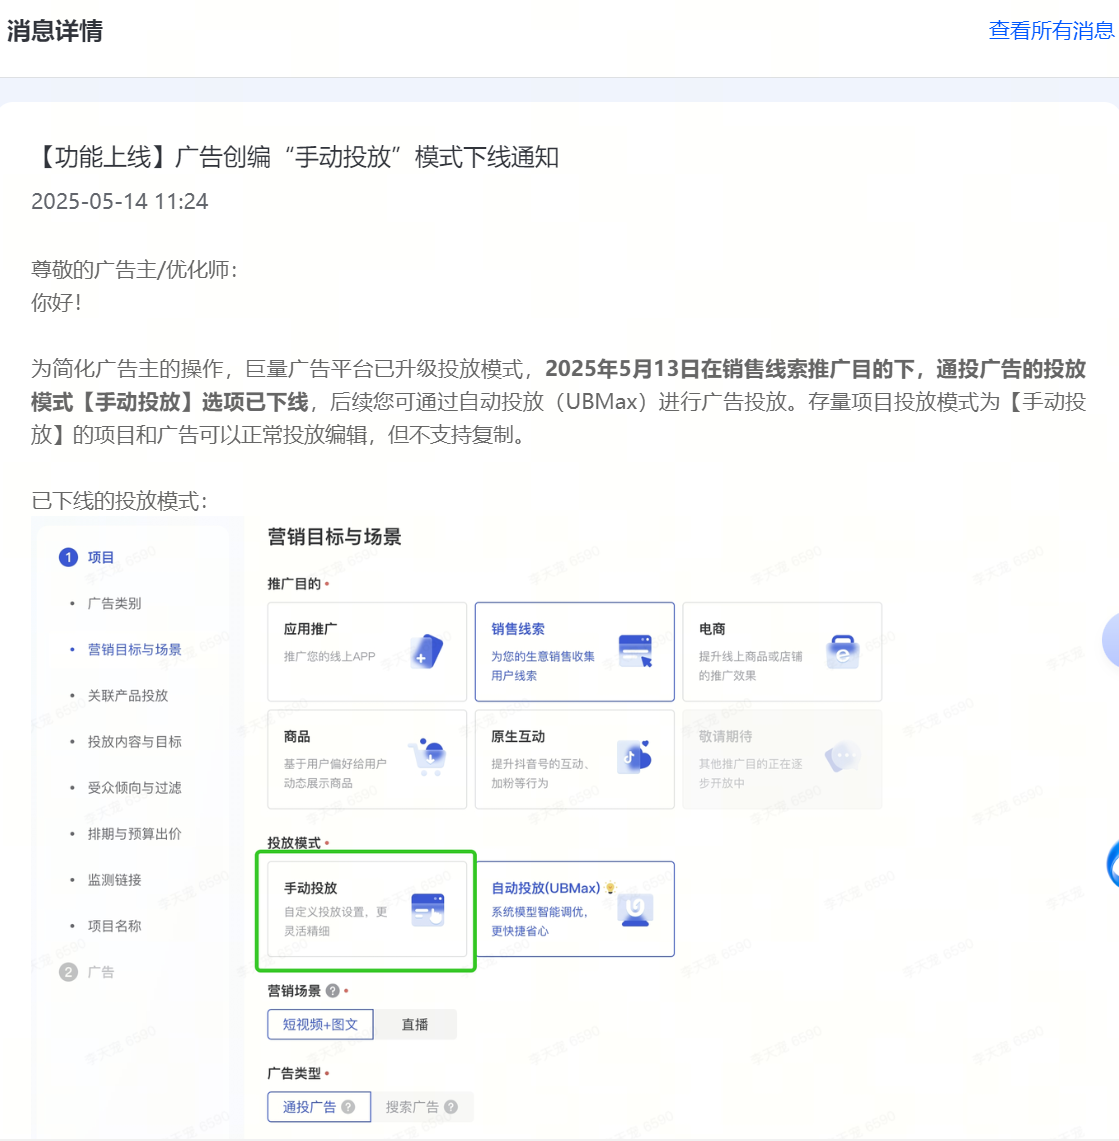Select step 1 项目 in navigation
Image resolution: width=1119 pixels, height=1141 pixels.
(100, 557)
